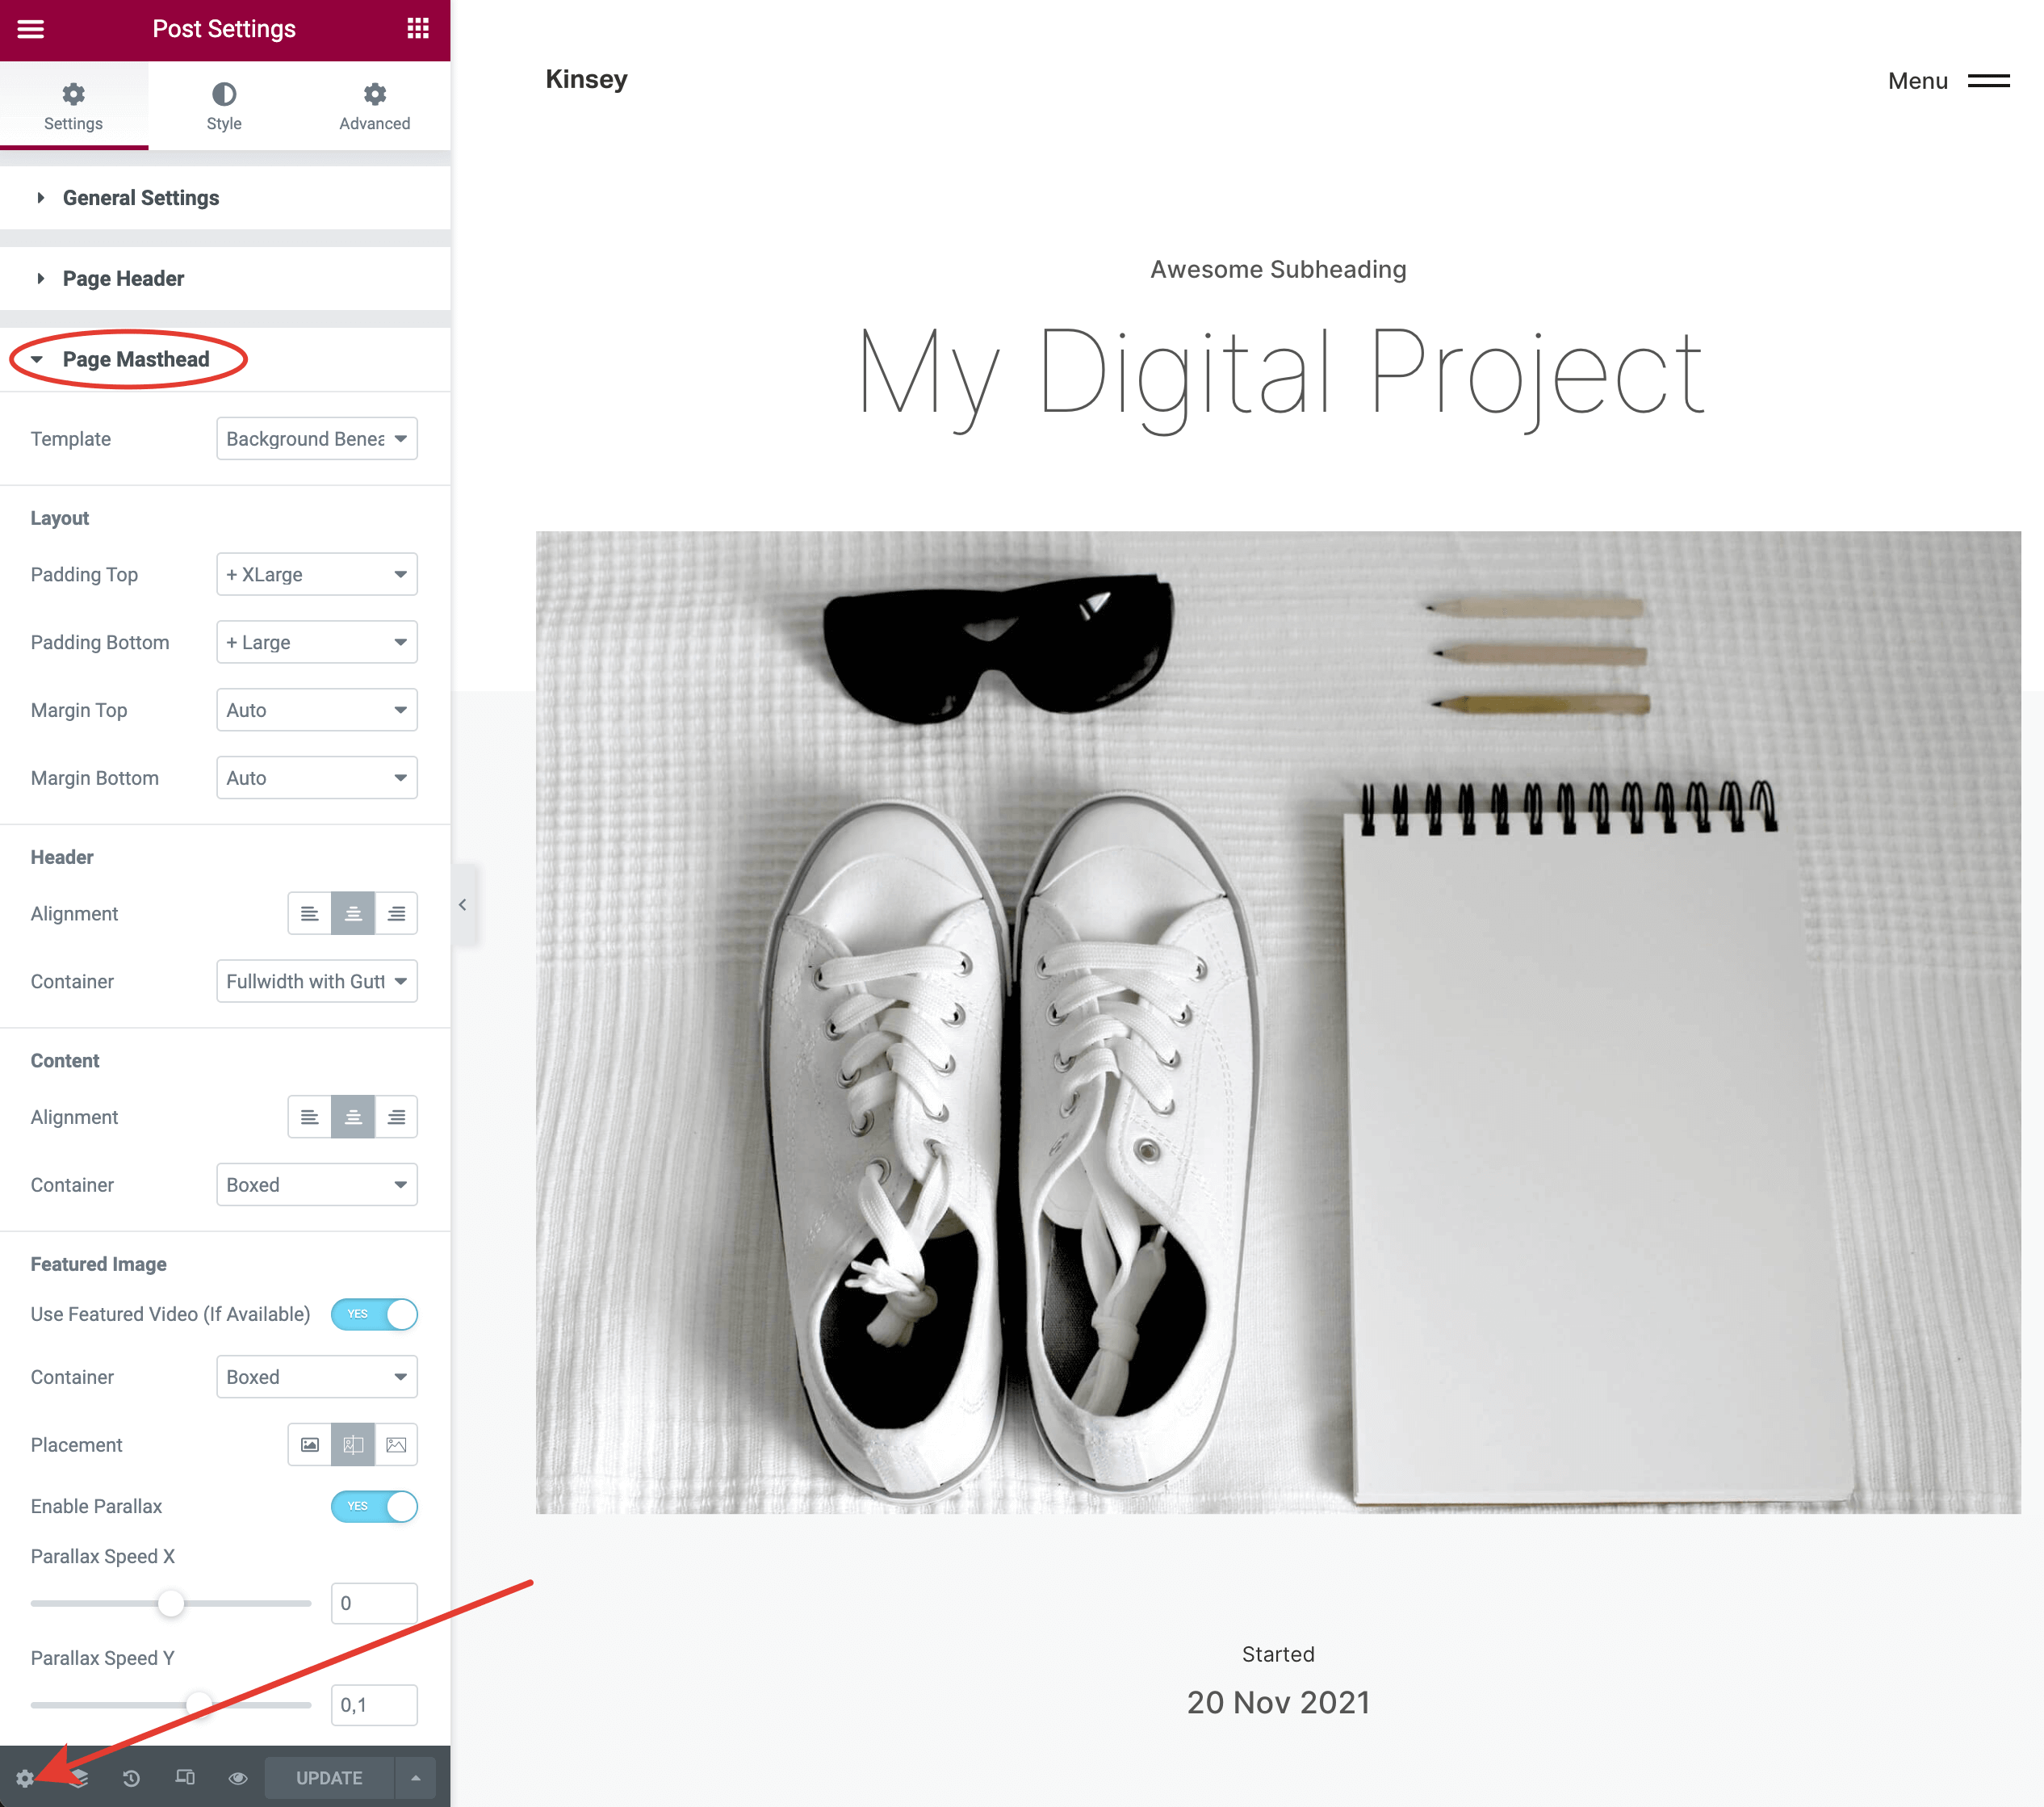Open the hamburger menu in the panel header
Viewport: 2044px width, 1807px height.
31,29
